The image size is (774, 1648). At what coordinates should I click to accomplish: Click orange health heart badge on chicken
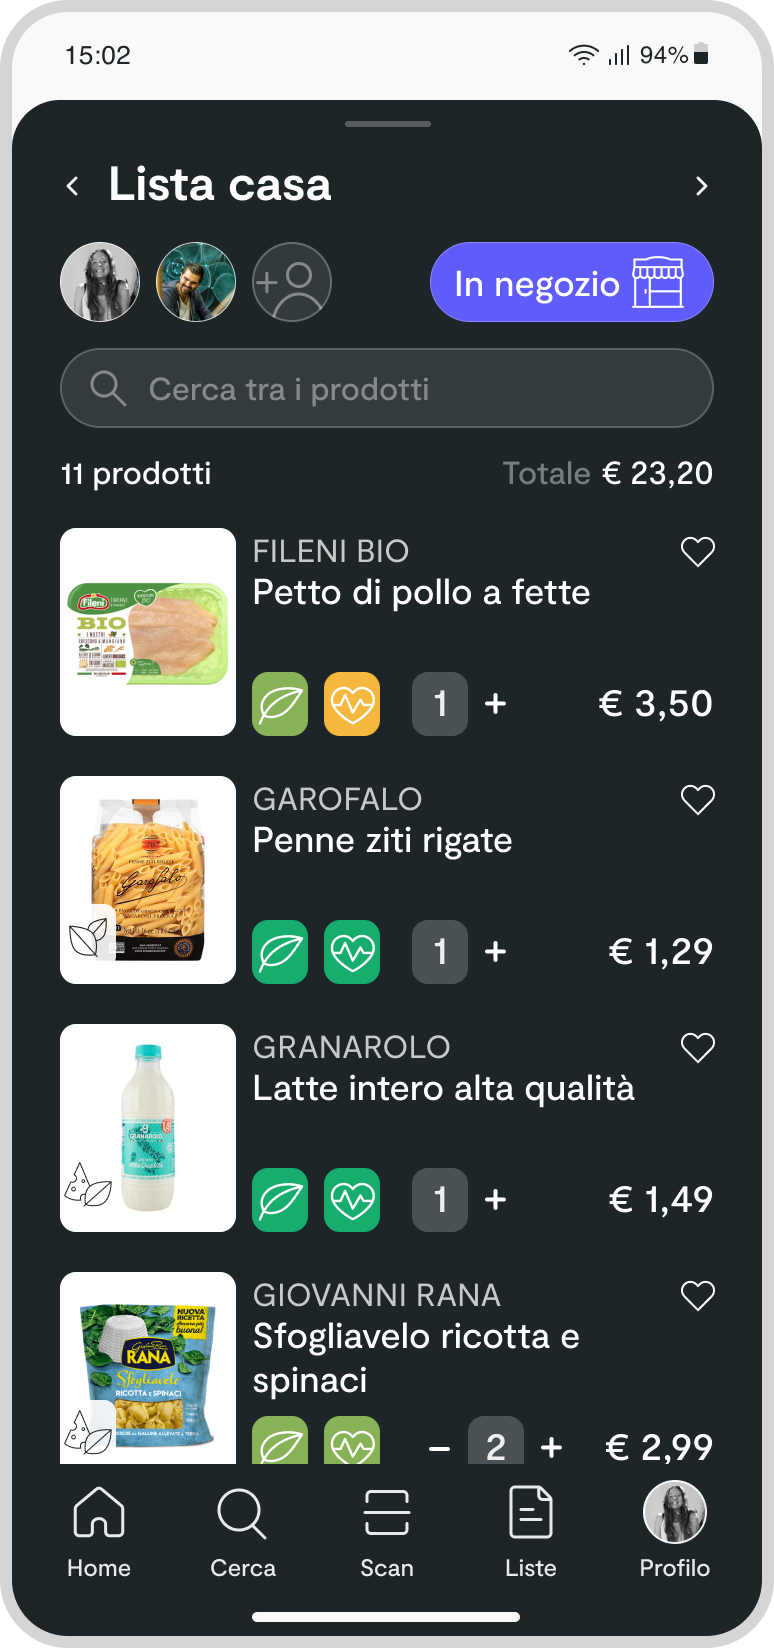coord(352,704)
